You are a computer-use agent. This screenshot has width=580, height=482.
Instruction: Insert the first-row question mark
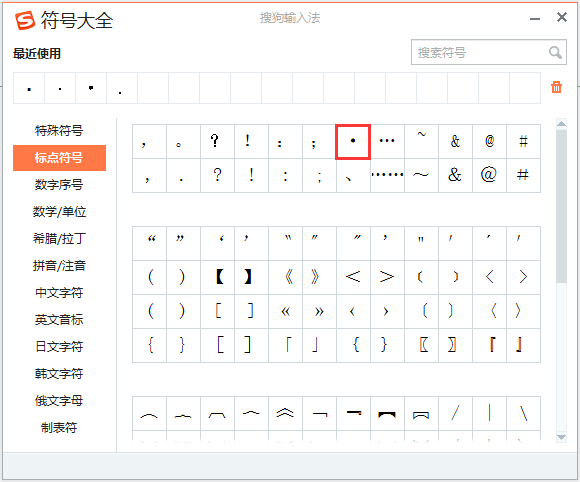point(217,142)
